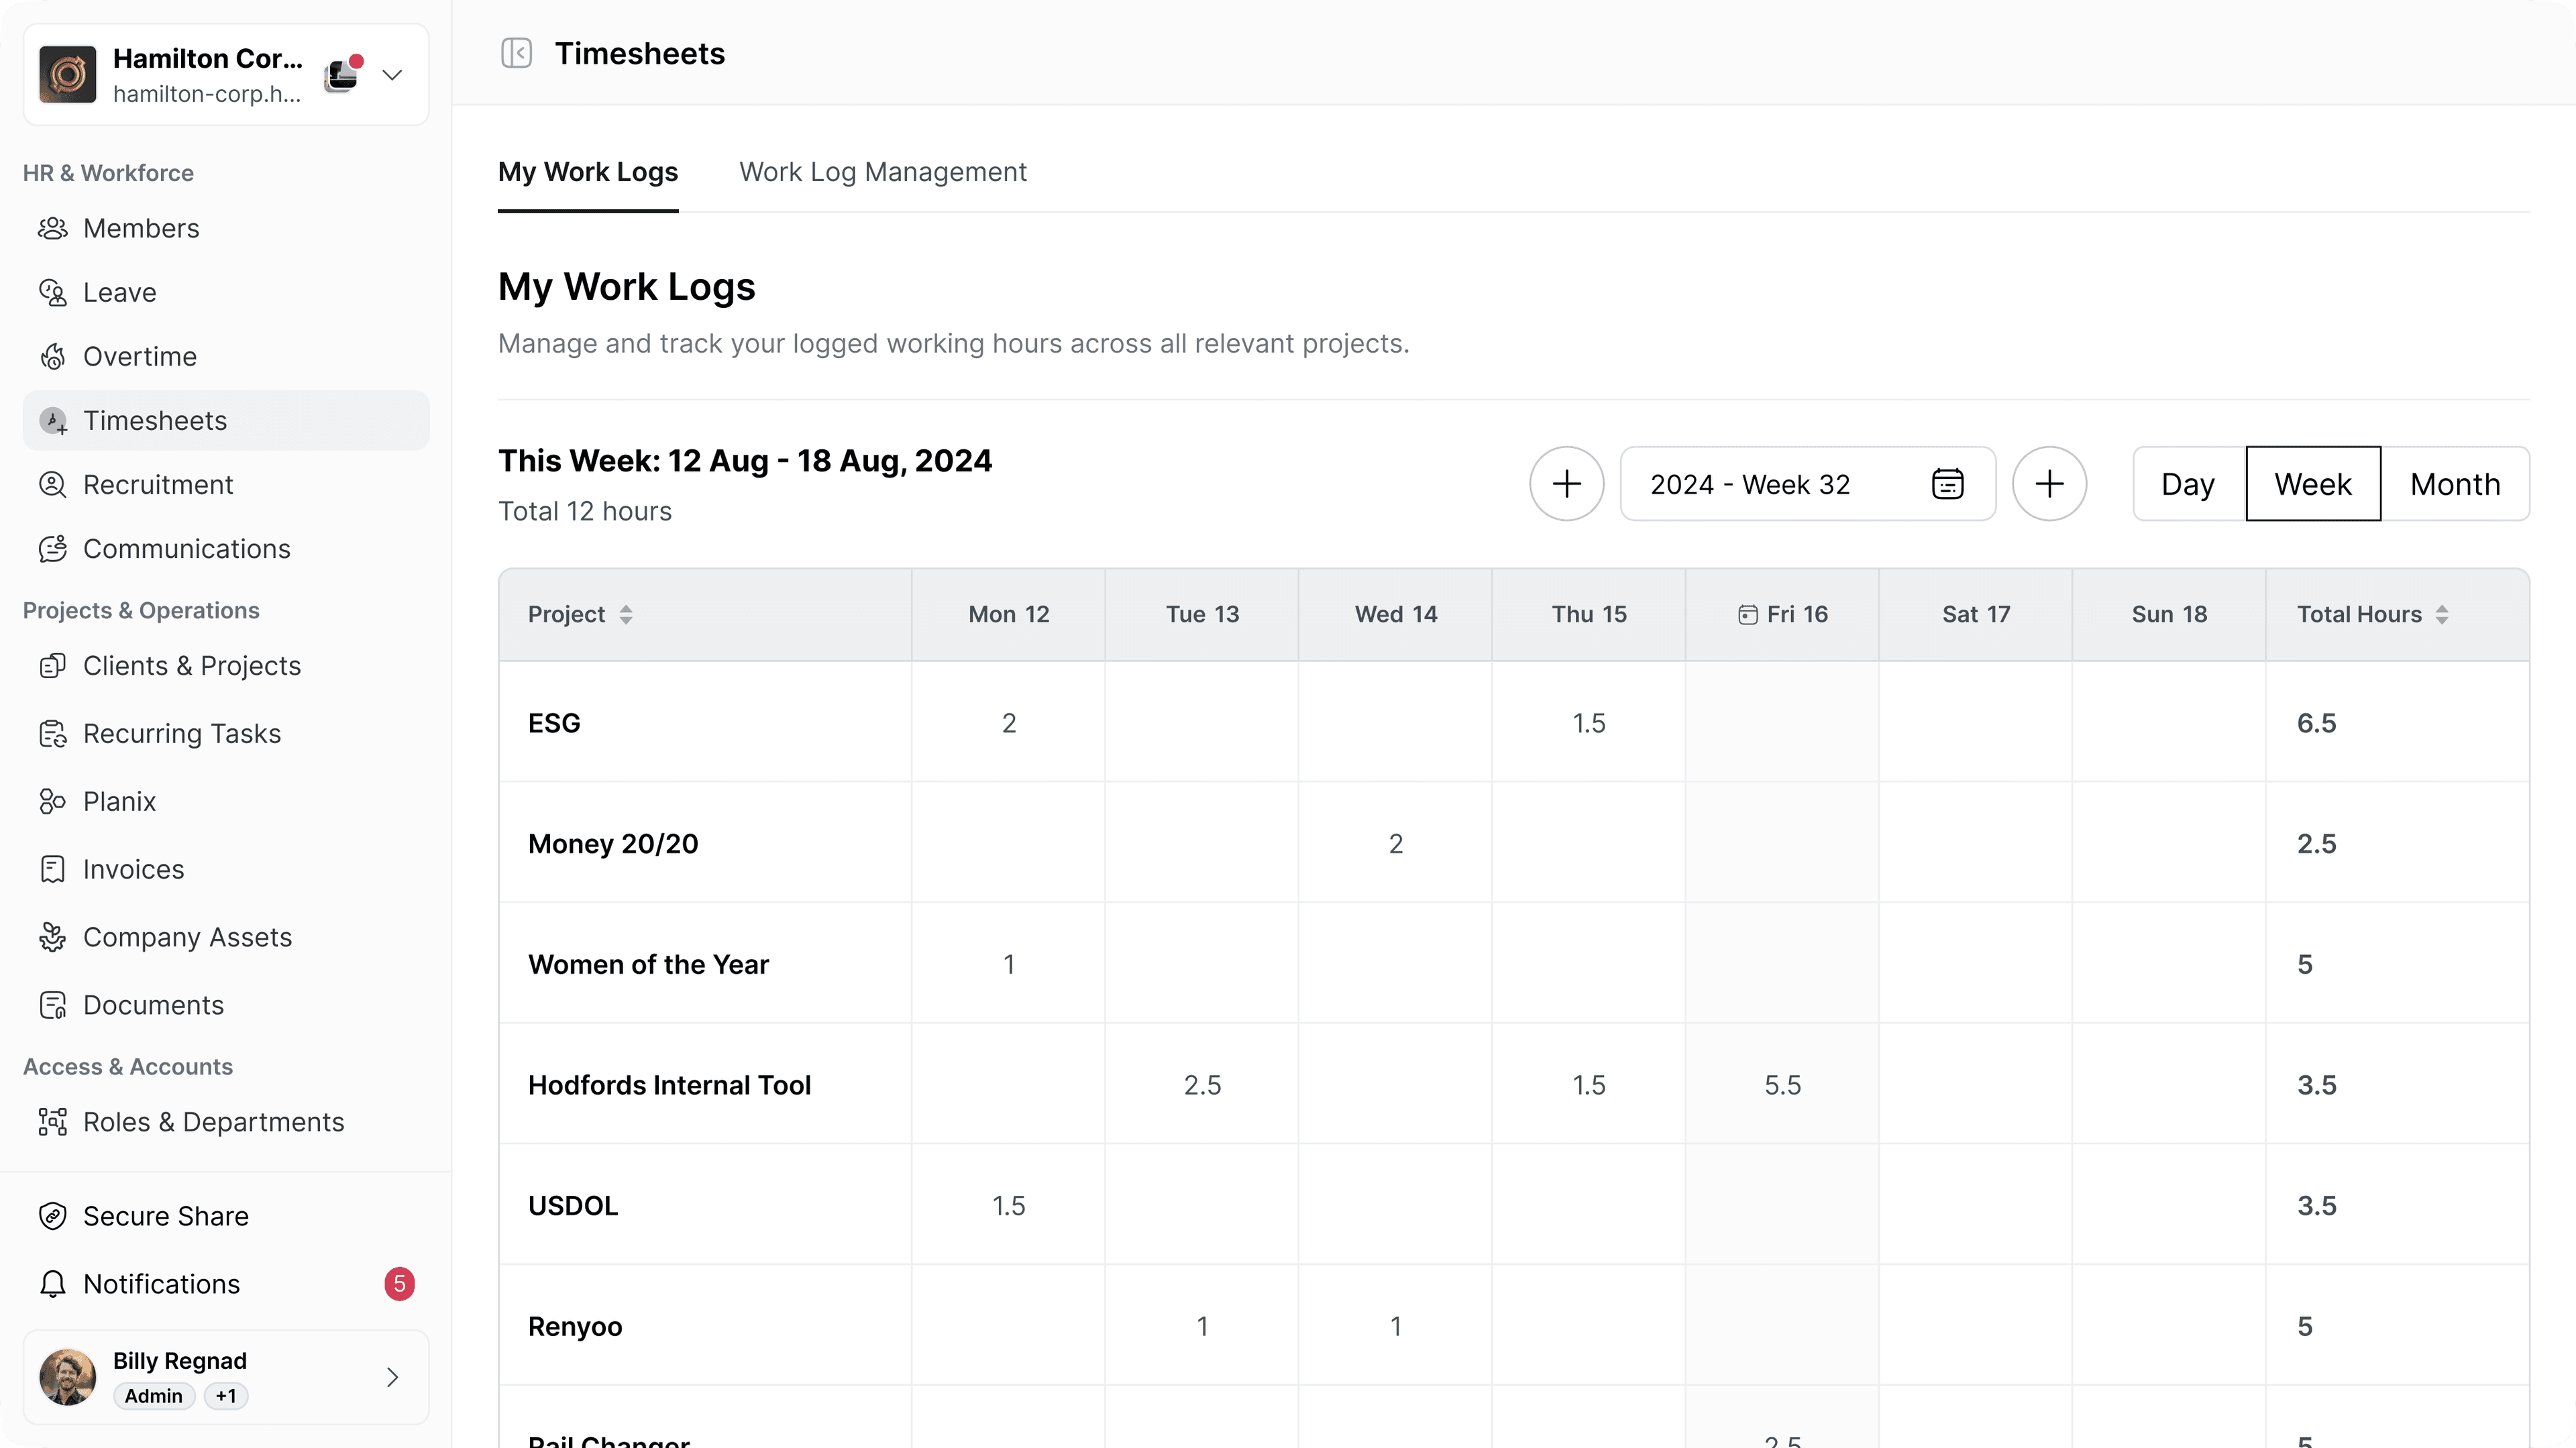Select the Communications icon
This screenshot has width=2576, height=1448.
[53, 548]
